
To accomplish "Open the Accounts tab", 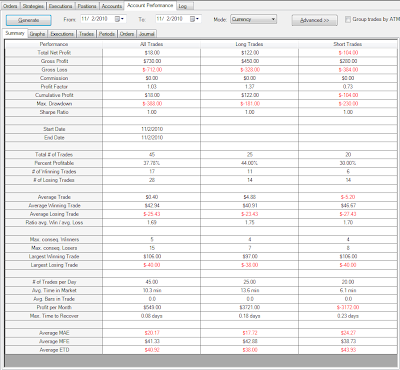I will 112,6.
